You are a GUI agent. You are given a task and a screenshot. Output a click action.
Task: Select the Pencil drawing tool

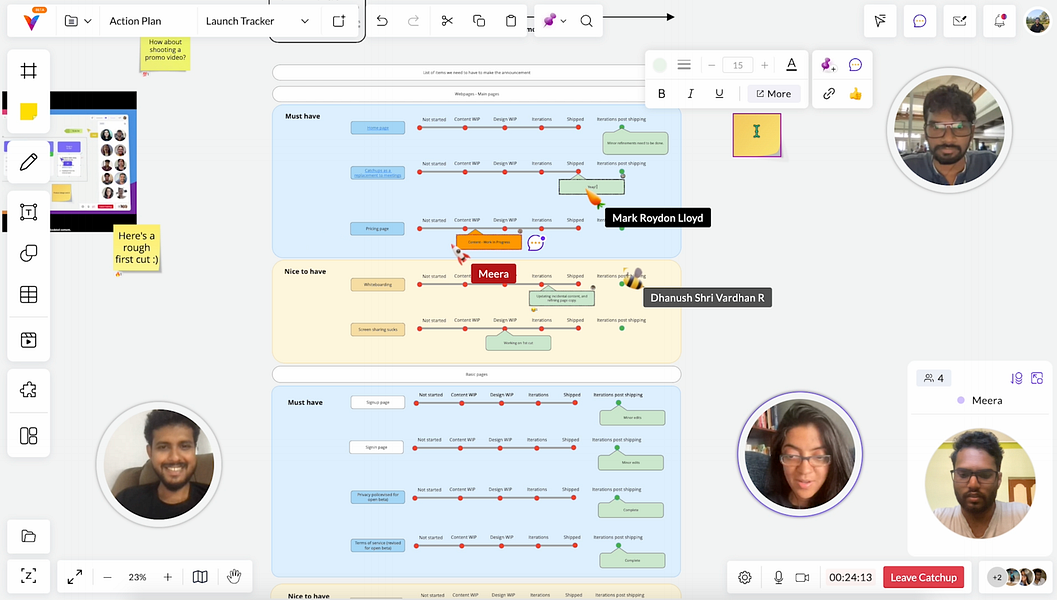[x=29, y=161]
